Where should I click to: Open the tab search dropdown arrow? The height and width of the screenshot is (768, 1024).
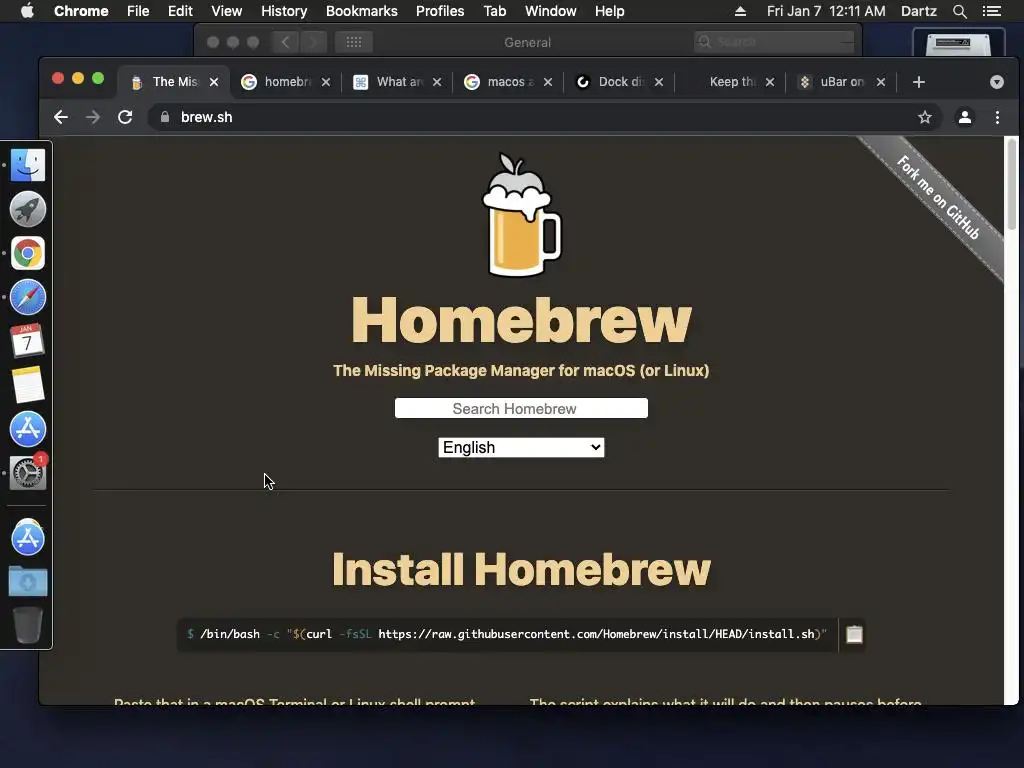click(x=997, y=82)
